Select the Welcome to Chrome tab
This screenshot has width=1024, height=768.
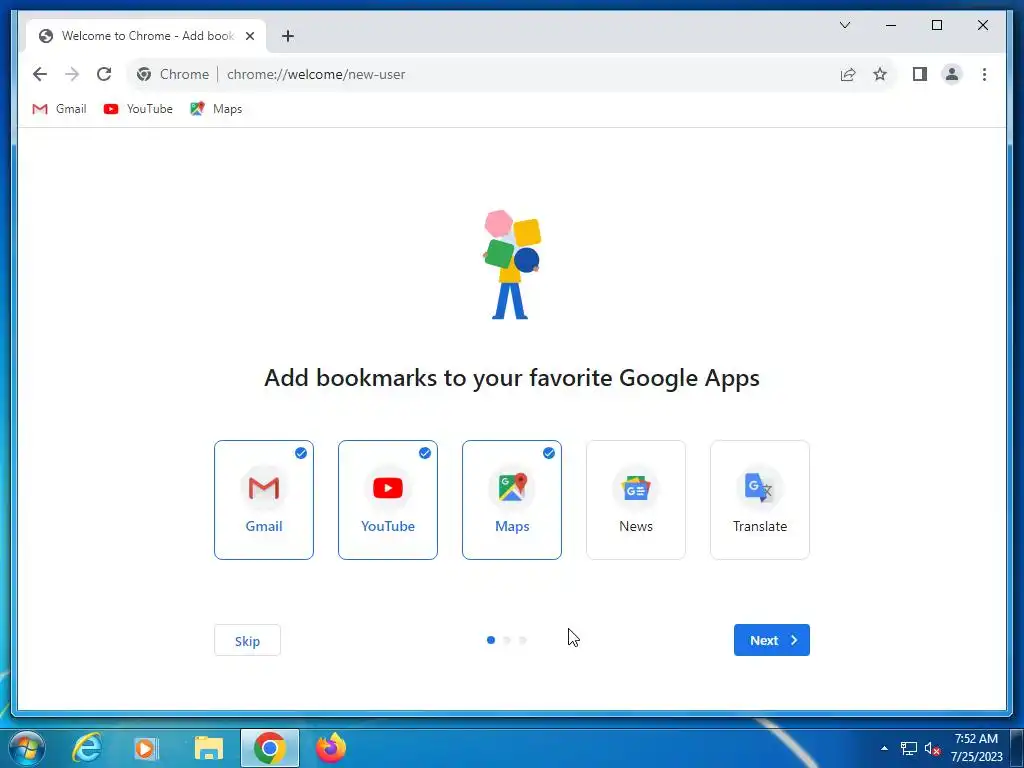[147, 36]
